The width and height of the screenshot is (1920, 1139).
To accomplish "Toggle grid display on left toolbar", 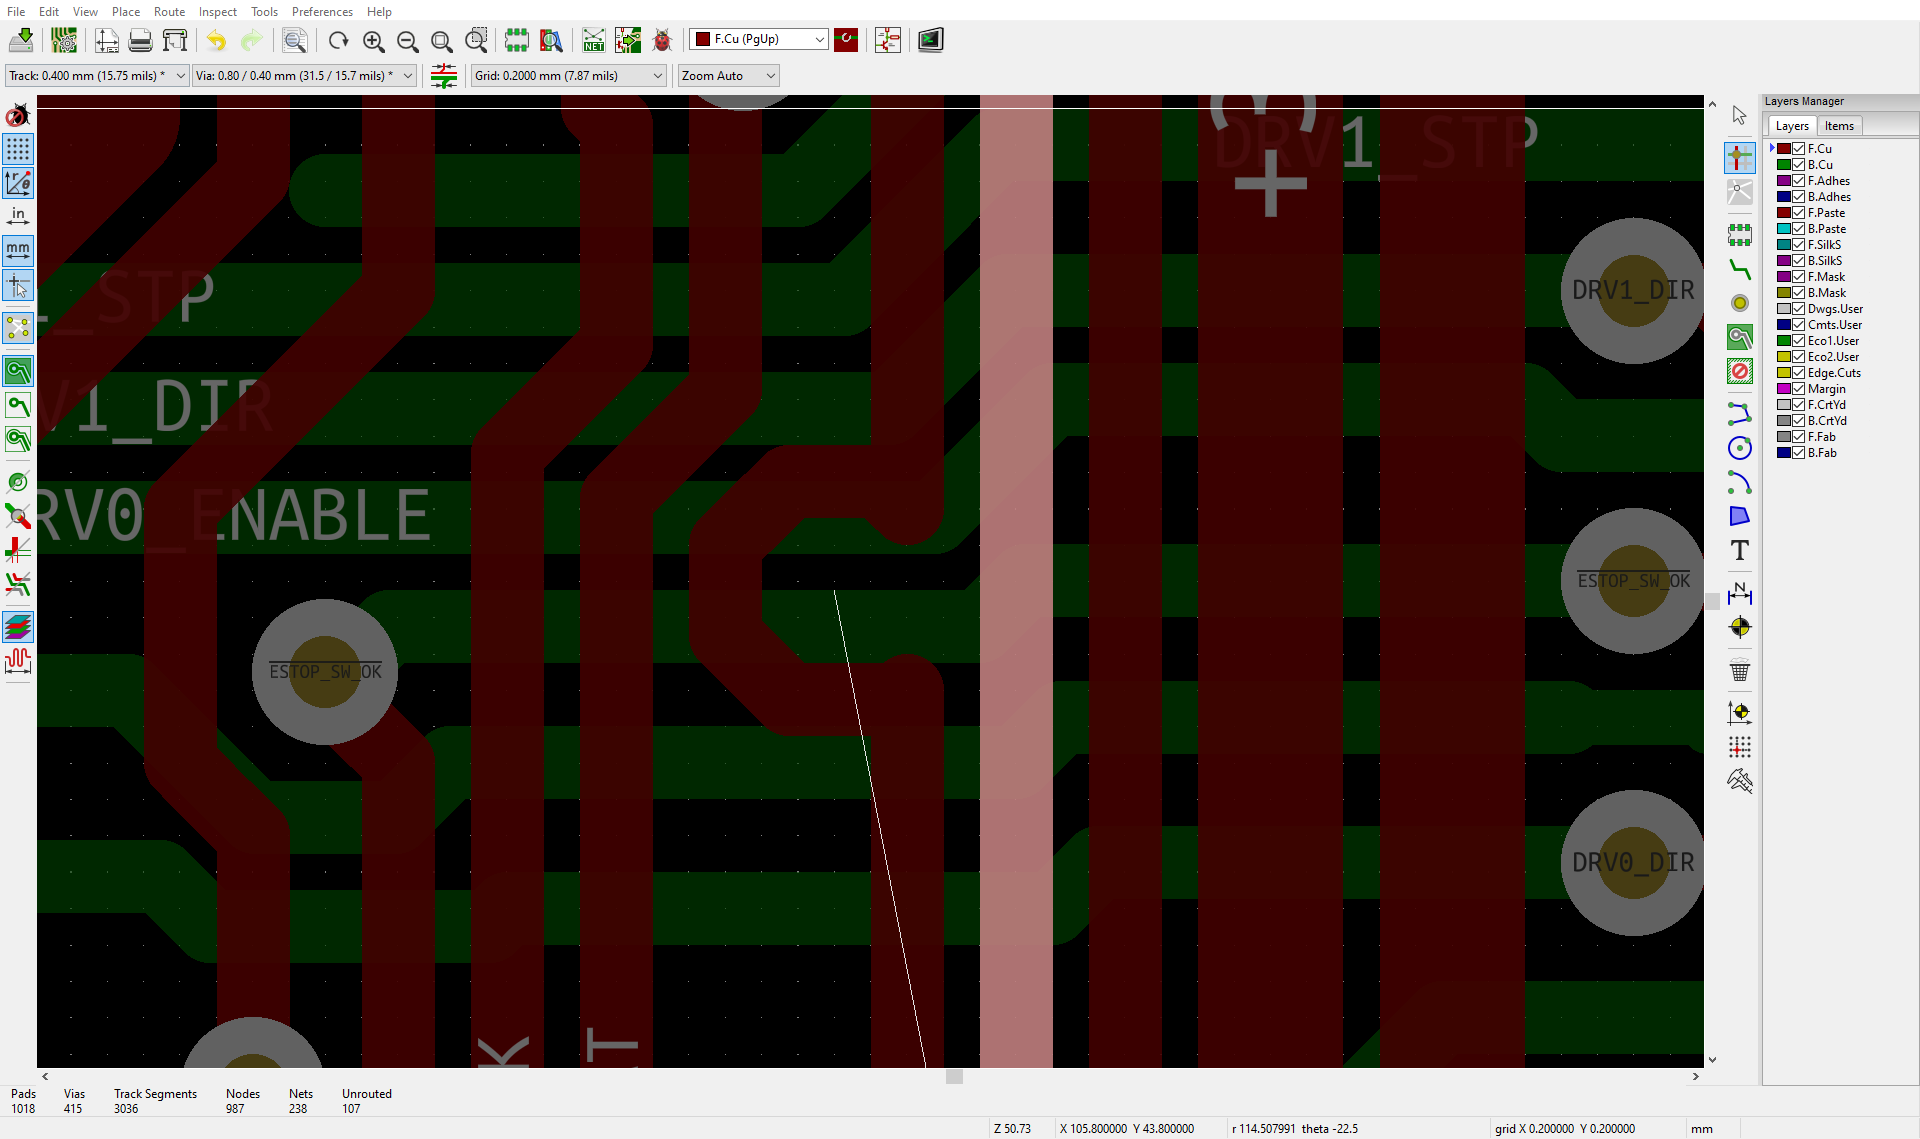I will [18, 149].
